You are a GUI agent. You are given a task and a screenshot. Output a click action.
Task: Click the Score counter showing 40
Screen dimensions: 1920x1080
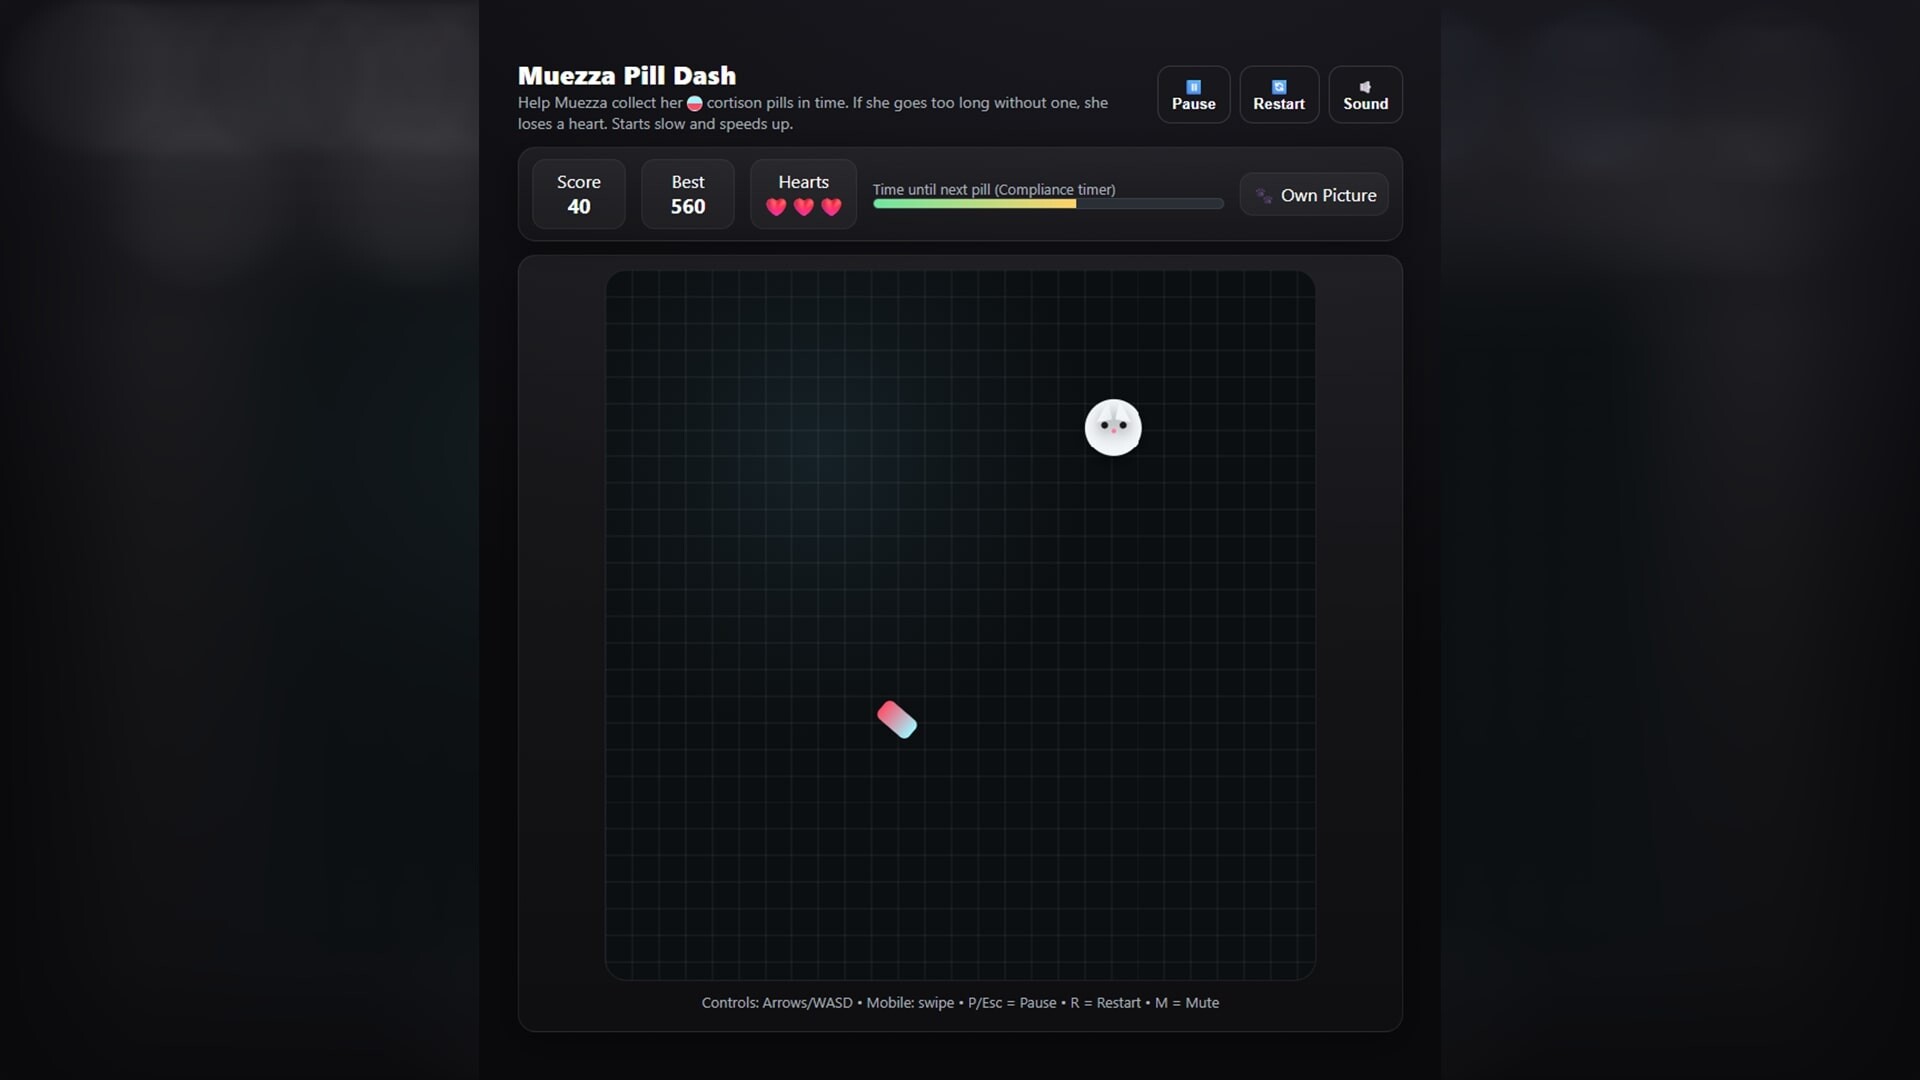578,206
